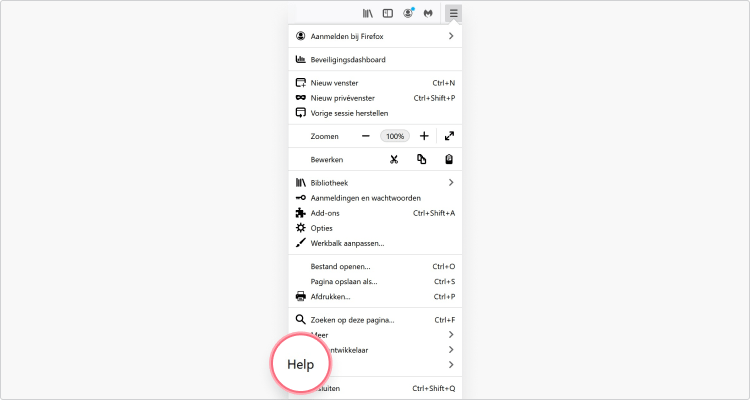Open Aanmeldingen en wachtwoorden
750x400 pixels.
(375, 198)
